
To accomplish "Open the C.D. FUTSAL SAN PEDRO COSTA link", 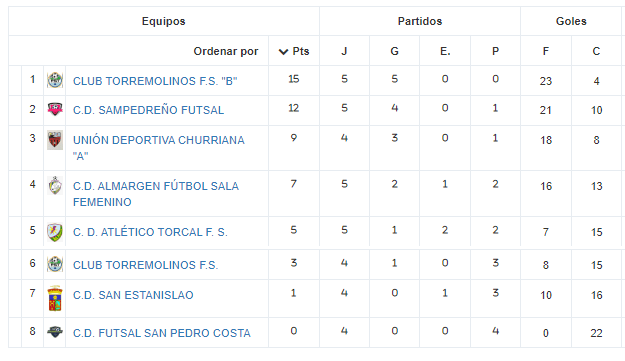I will pos(162,333).
